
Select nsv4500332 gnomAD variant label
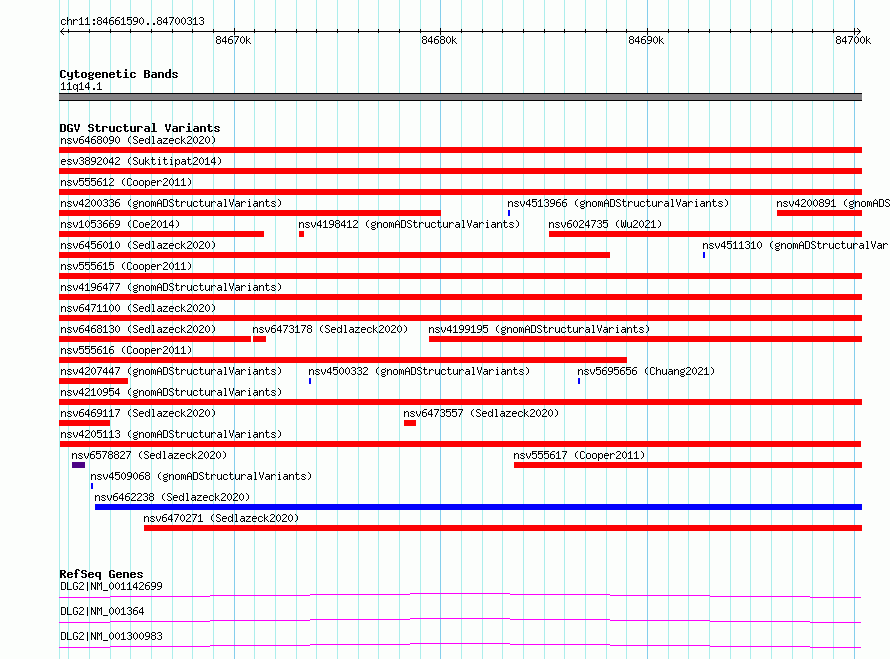419,371
